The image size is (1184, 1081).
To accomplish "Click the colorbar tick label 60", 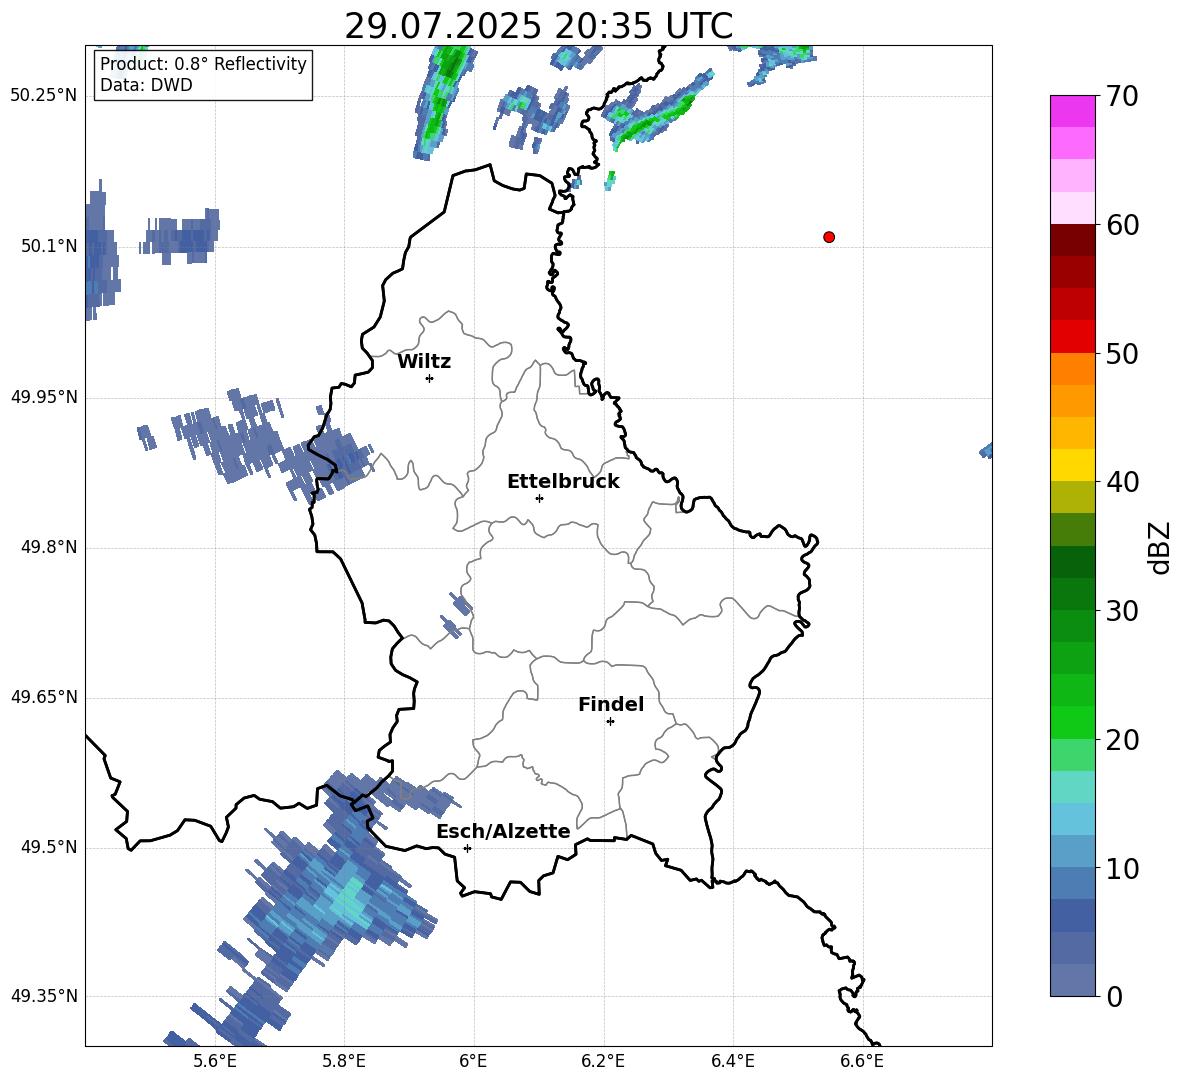I will [x=1122, y=225].
